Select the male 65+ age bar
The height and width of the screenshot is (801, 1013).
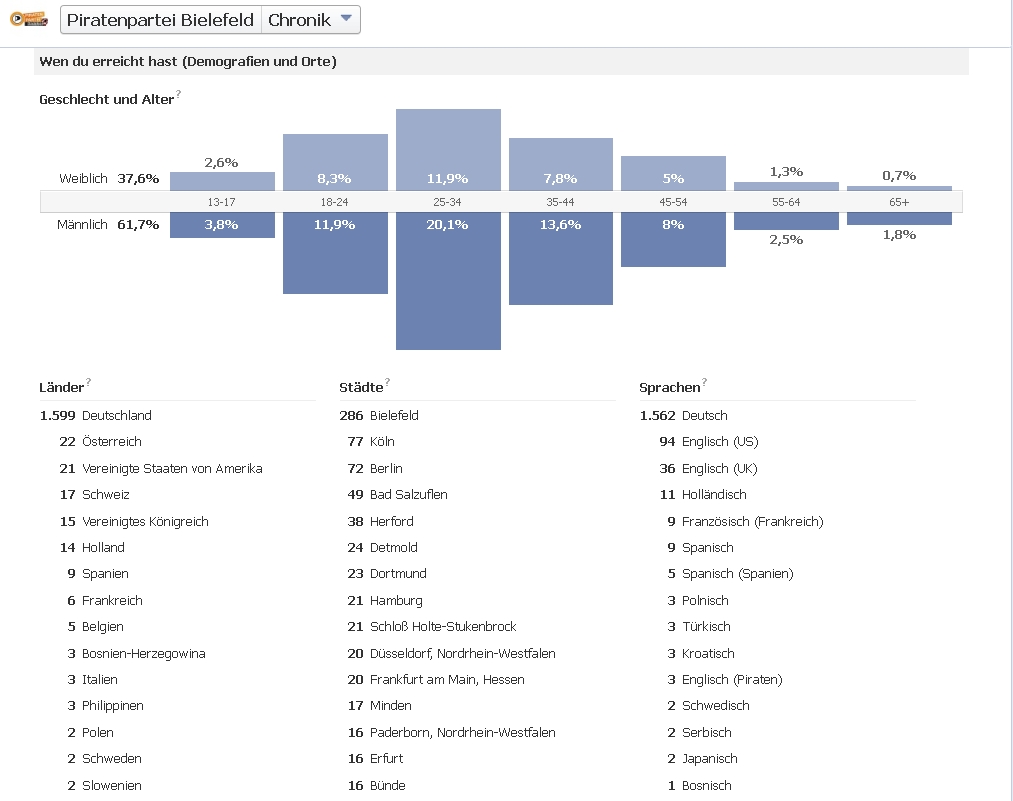click(899, 218)
